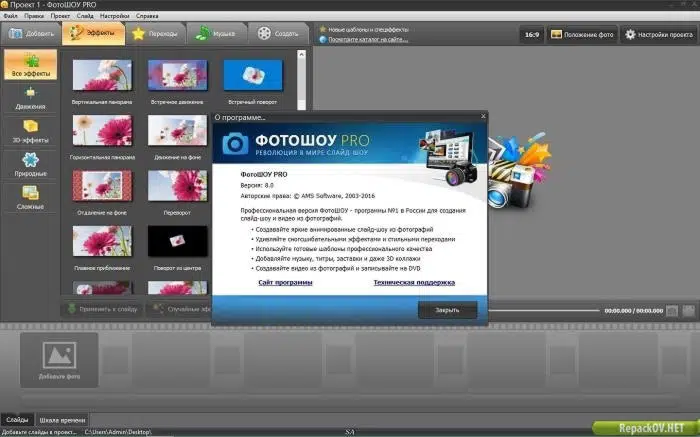This screenshot has width=700, height=437.
Task: Open the 16:9 aspect ratio selector
Action: coord(532,34)
